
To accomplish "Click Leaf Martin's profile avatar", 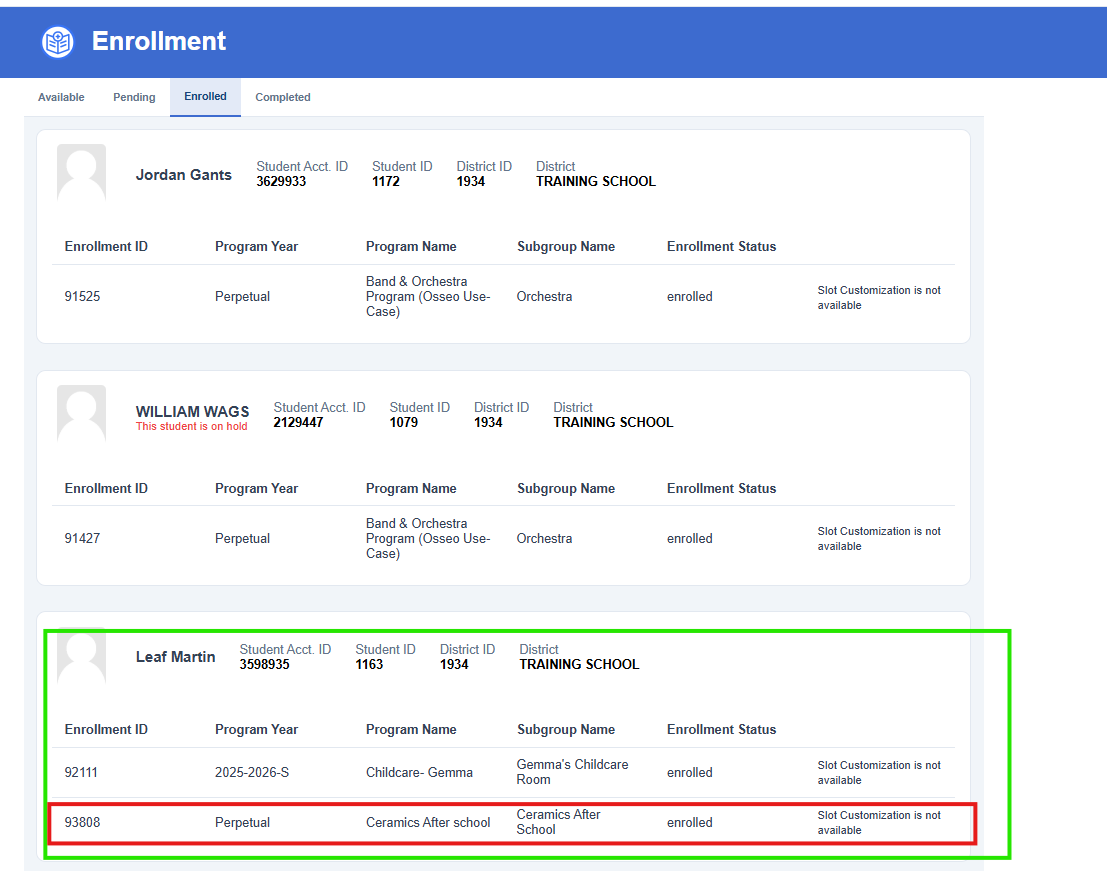I will (81, 656).
